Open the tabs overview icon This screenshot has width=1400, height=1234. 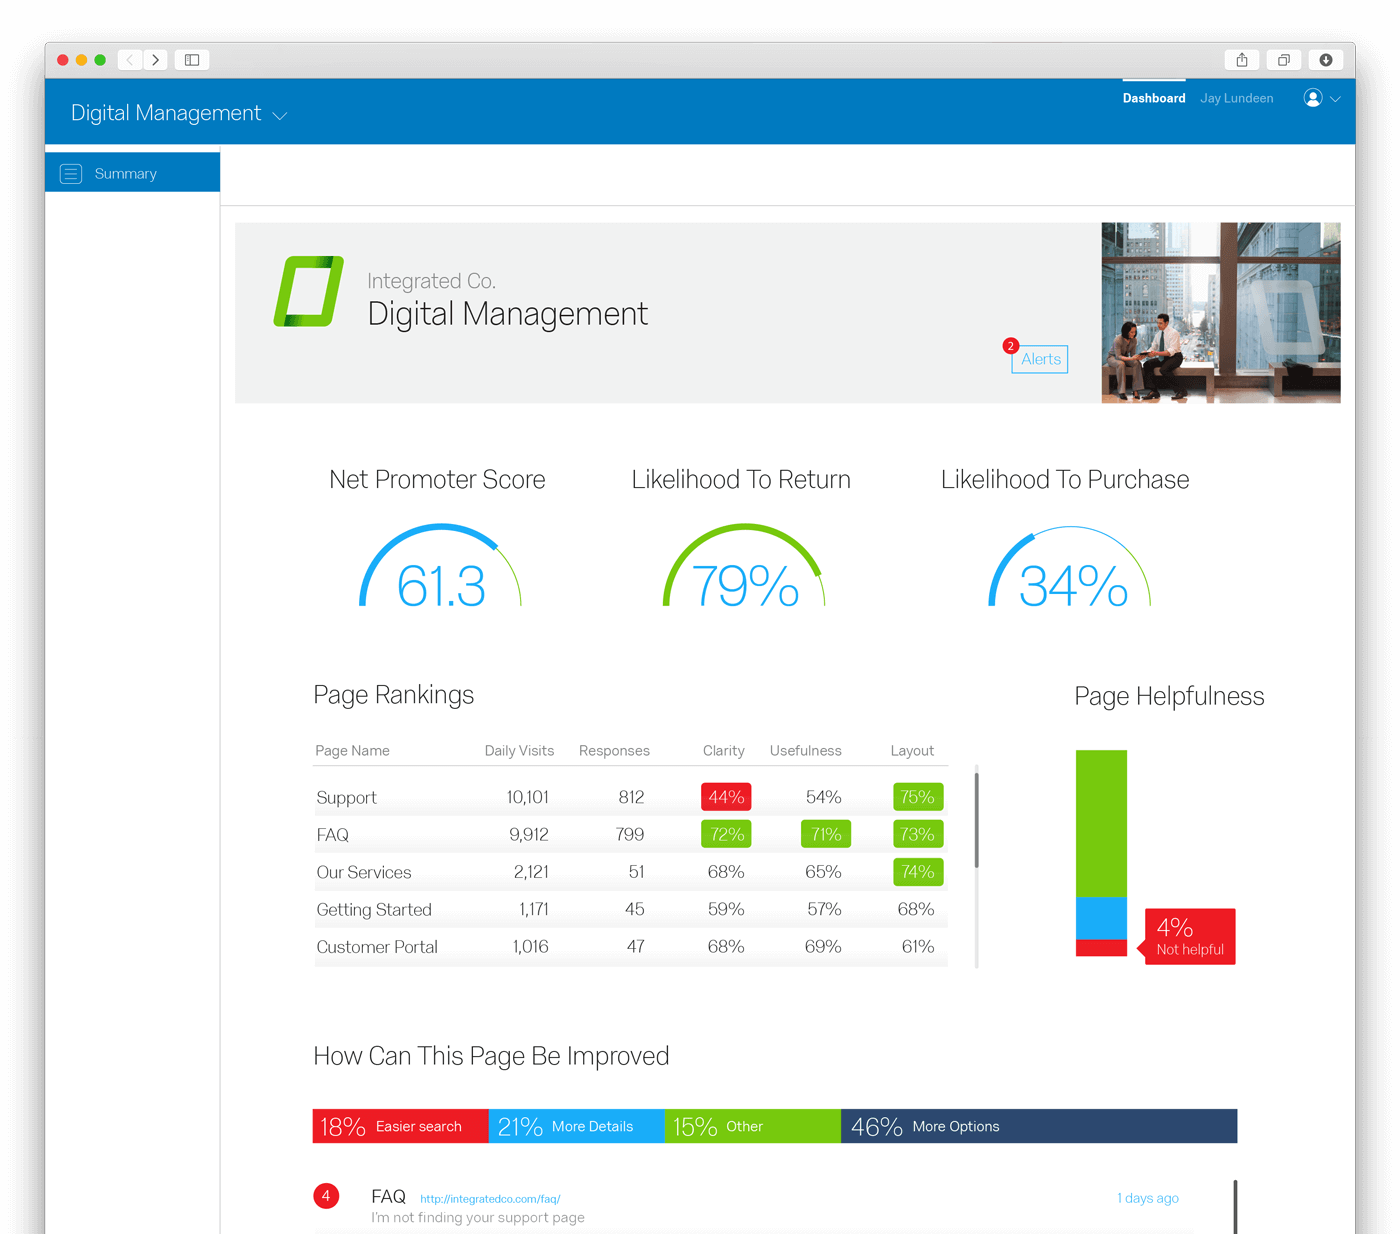[1284, 60]
